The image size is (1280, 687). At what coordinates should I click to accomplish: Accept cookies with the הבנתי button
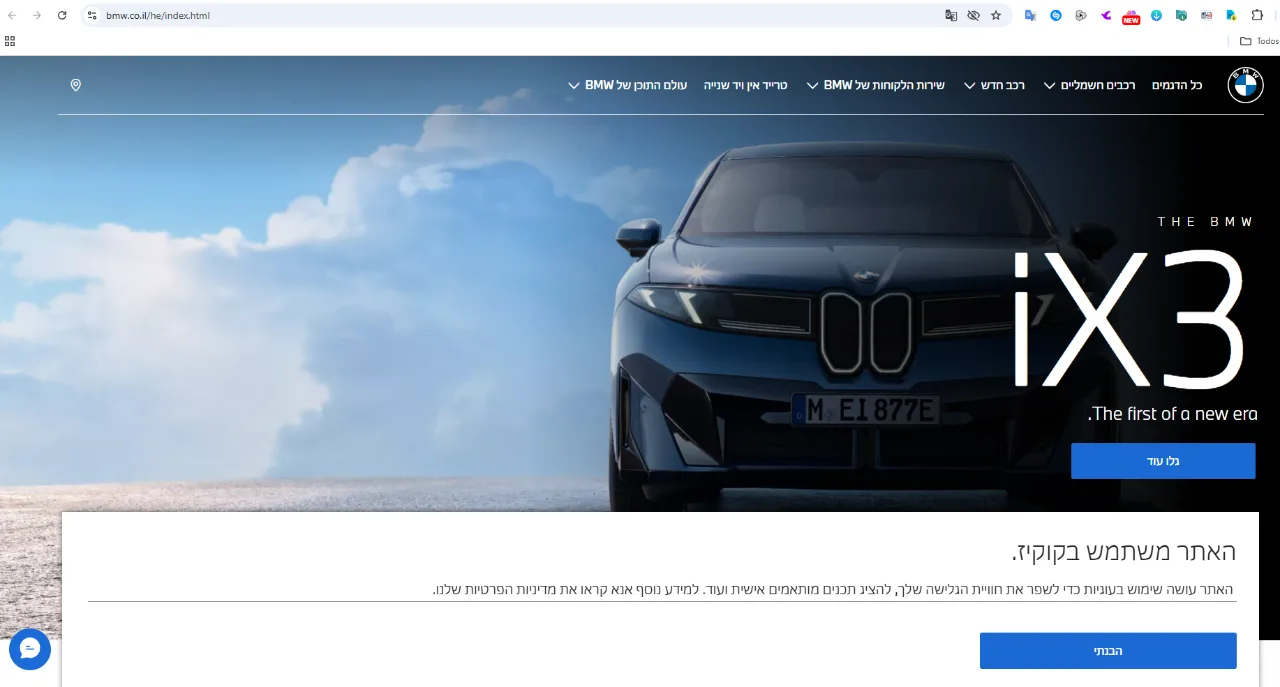click(x=1108, y=651)
